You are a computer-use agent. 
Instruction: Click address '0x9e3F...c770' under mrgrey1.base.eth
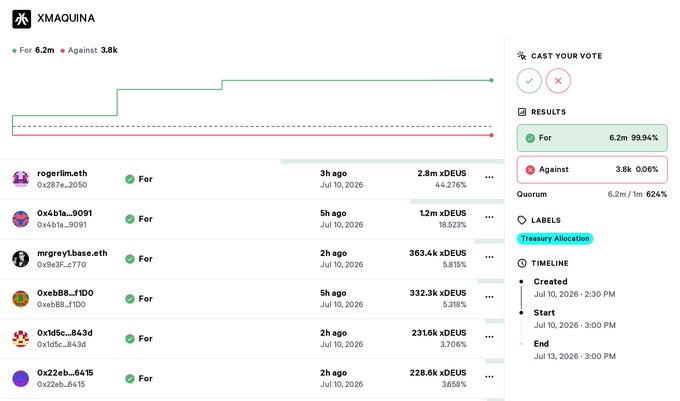62,265
